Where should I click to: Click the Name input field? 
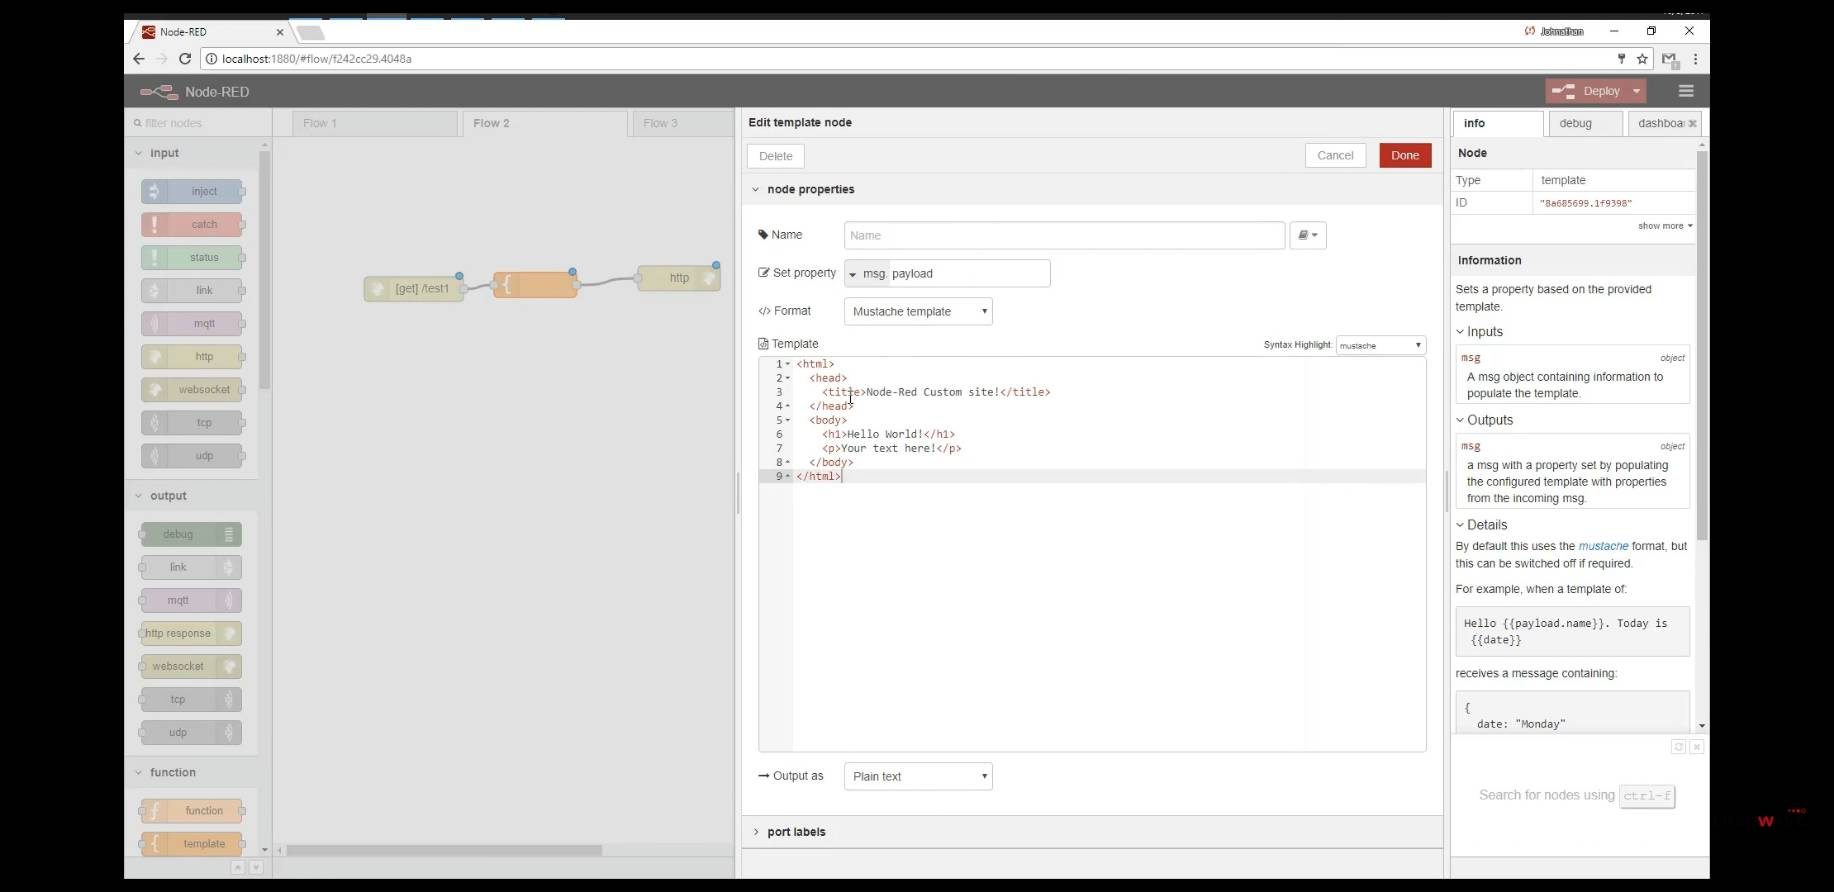1064,235
